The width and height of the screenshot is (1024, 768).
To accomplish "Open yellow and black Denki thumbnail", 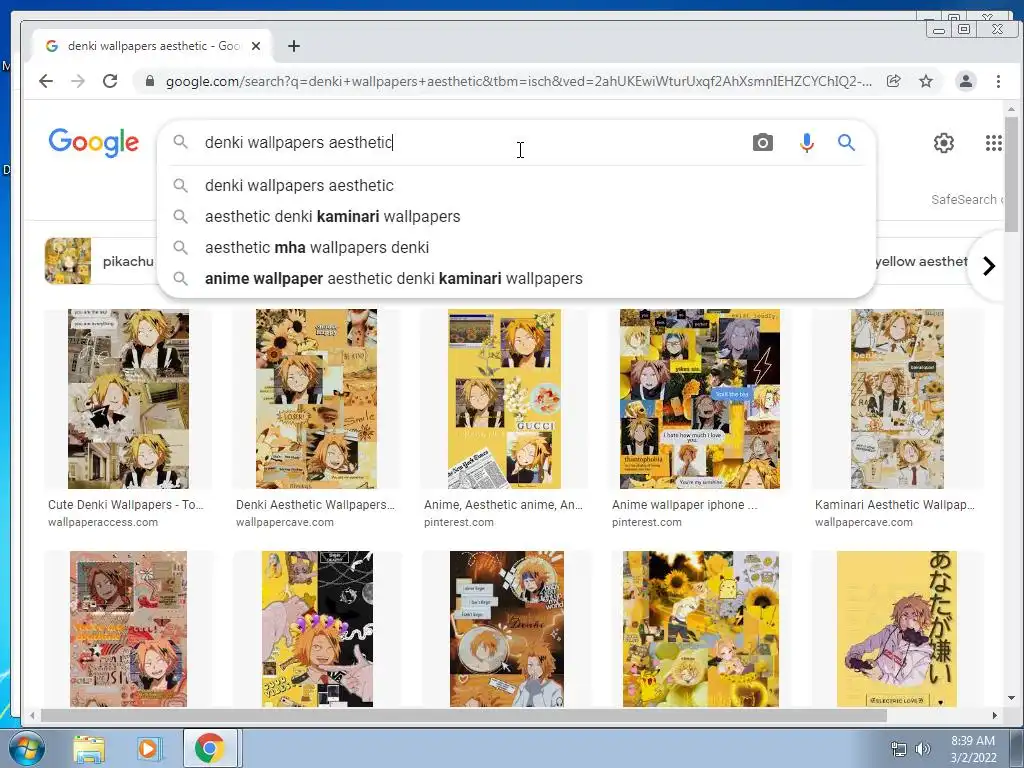I will [x=317, y=629].
